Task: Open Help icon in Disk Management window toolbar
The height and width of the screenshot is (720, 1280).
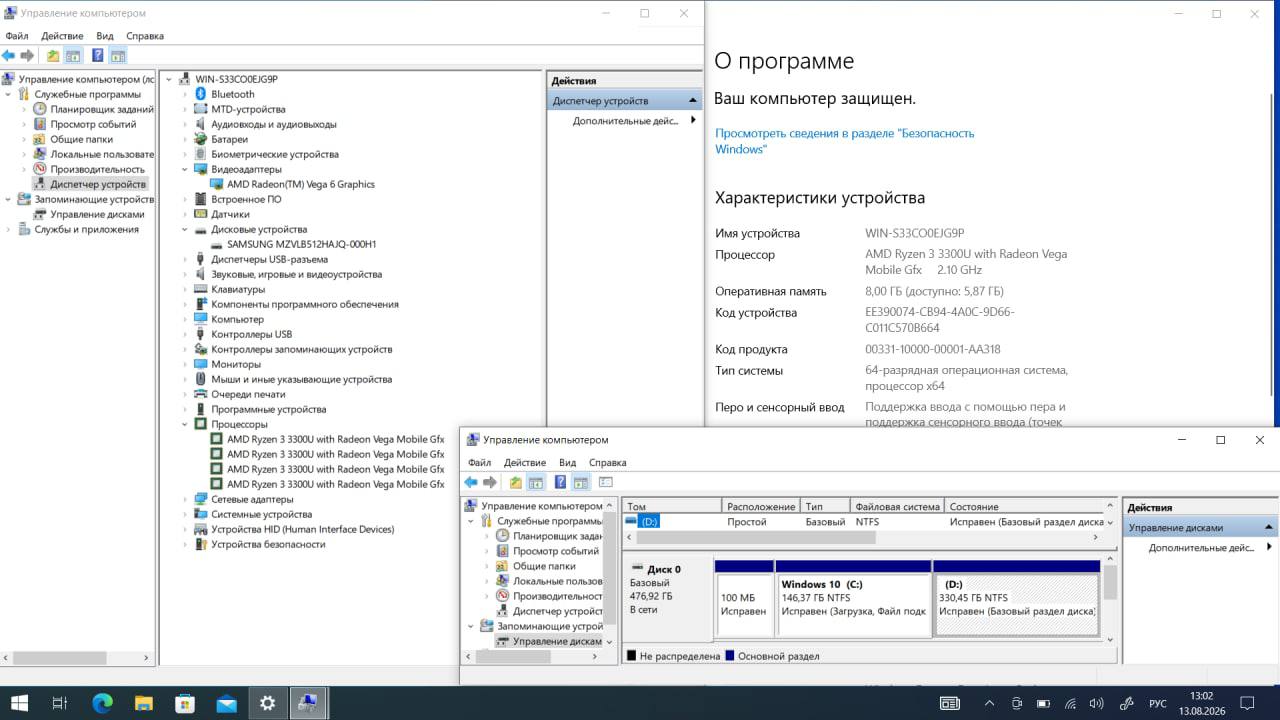Action: pos(560,482)
